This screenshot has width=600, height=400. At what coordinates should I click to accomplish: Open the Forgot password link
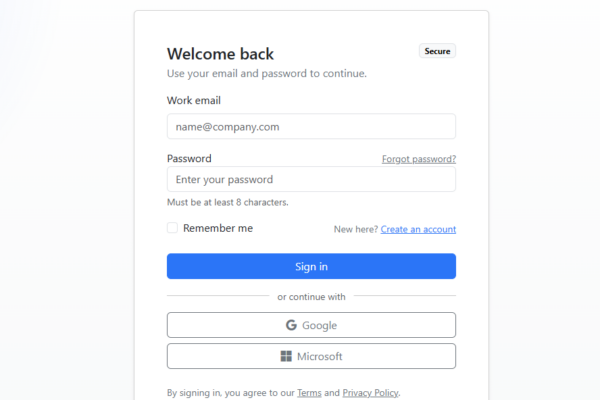(x=419, y=159)
